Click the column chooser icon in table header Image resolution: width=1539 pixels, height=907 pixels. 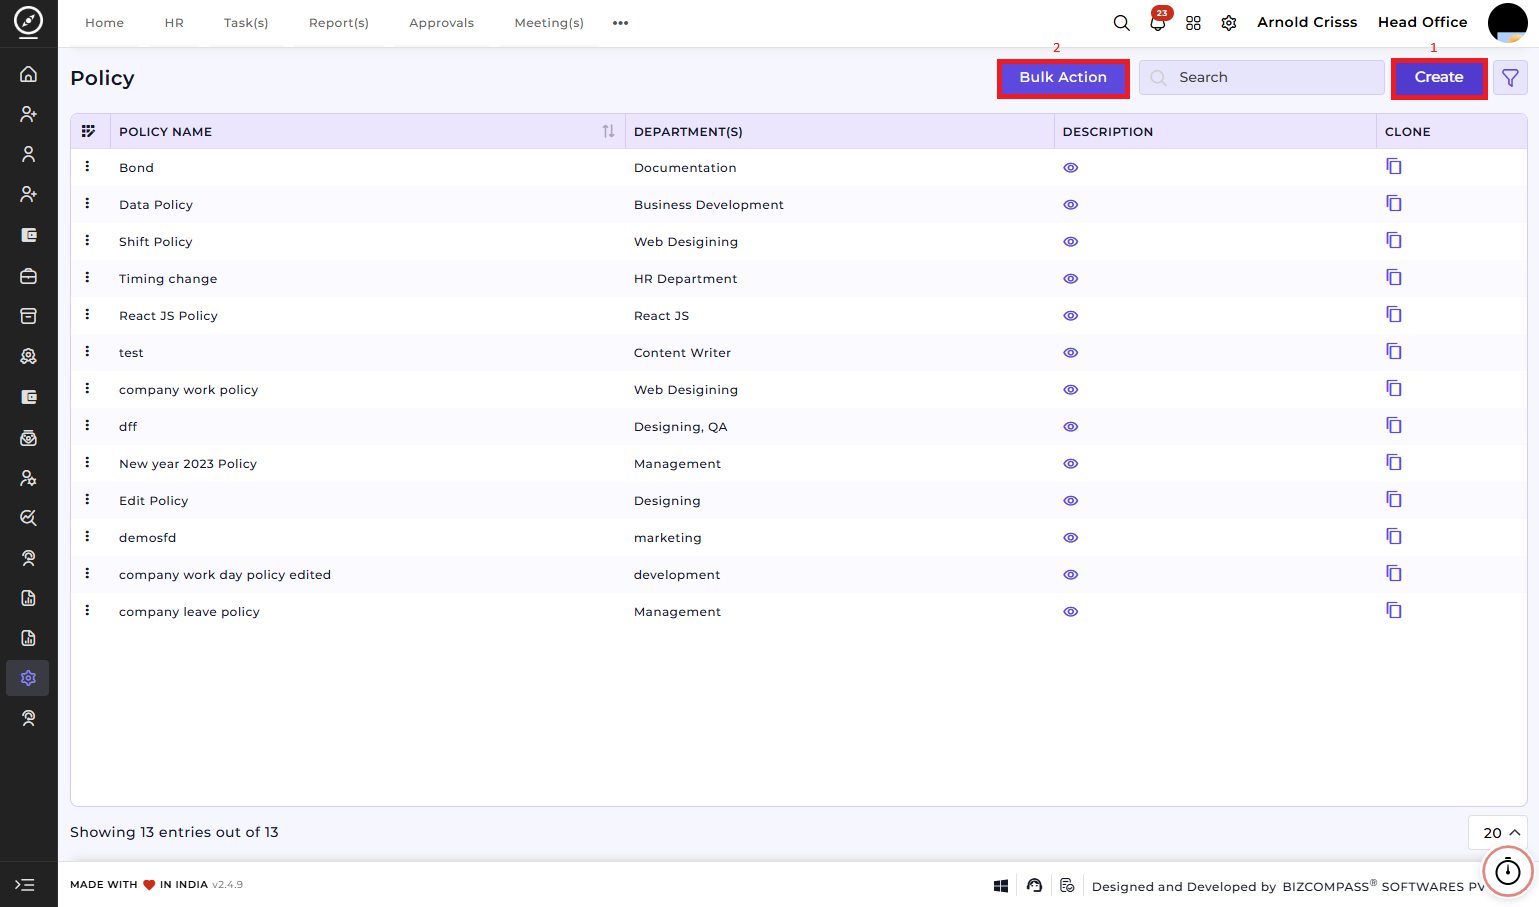[88, 131]
